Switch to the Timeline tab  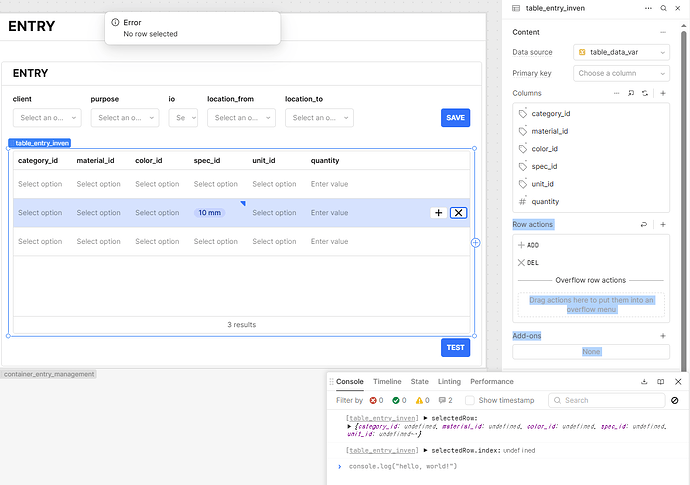coord(387,382)
